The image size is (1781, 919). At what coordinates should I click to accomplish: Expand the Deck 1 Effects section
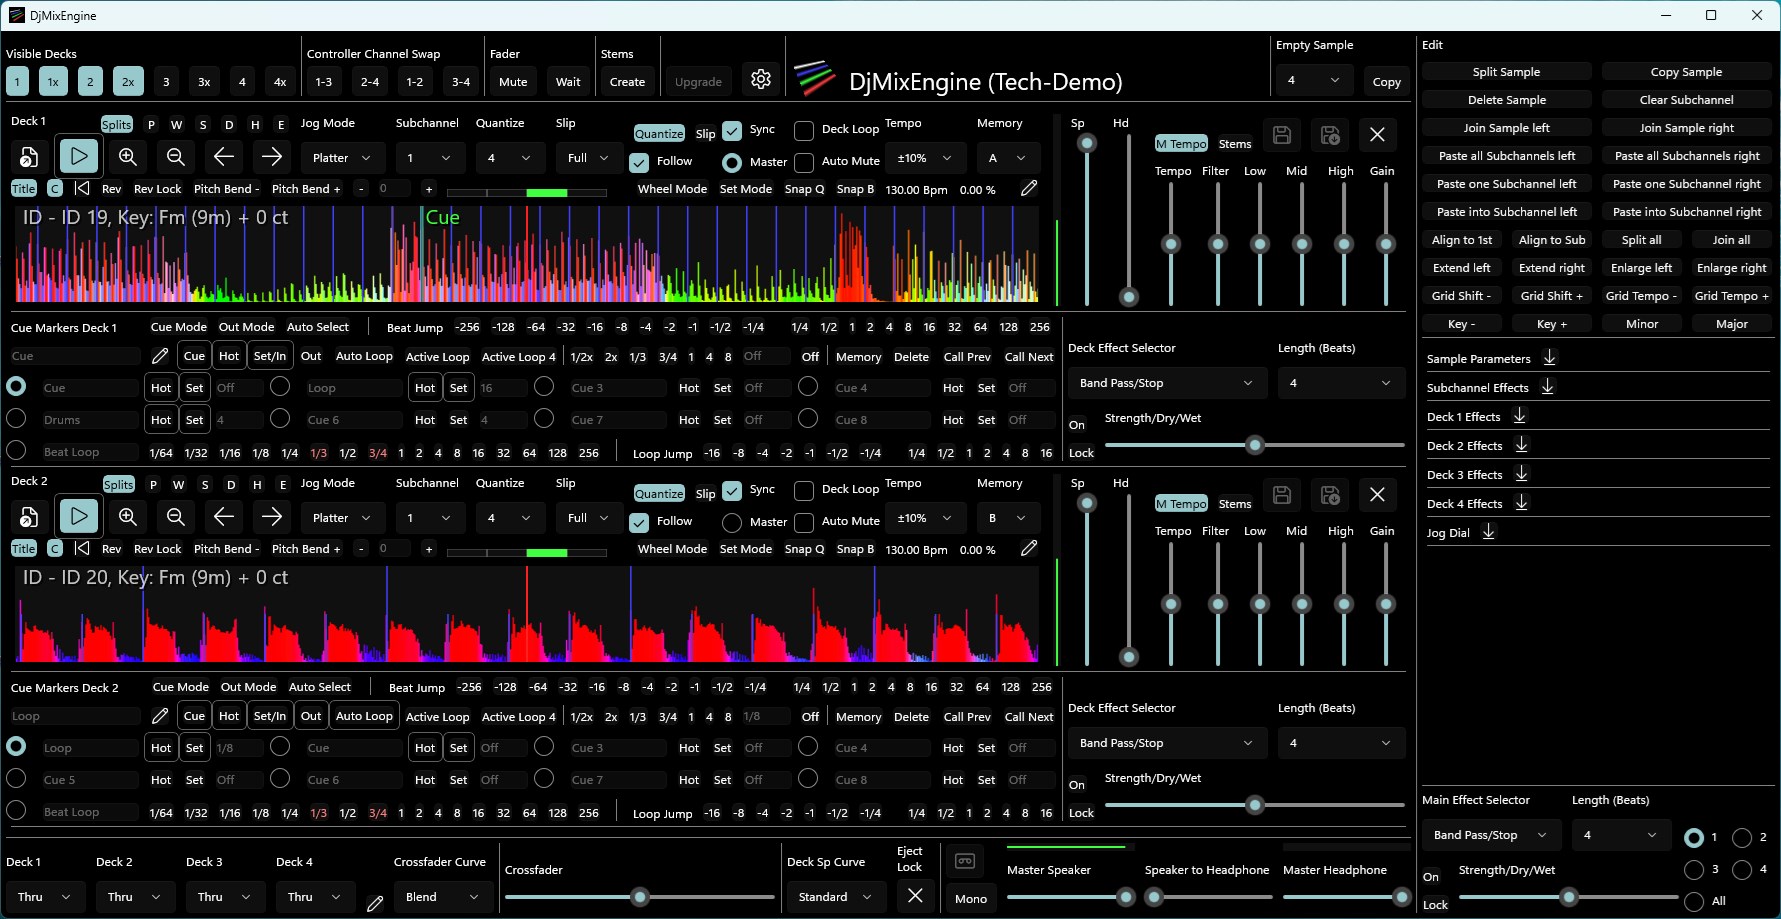tap(1519, 416)
